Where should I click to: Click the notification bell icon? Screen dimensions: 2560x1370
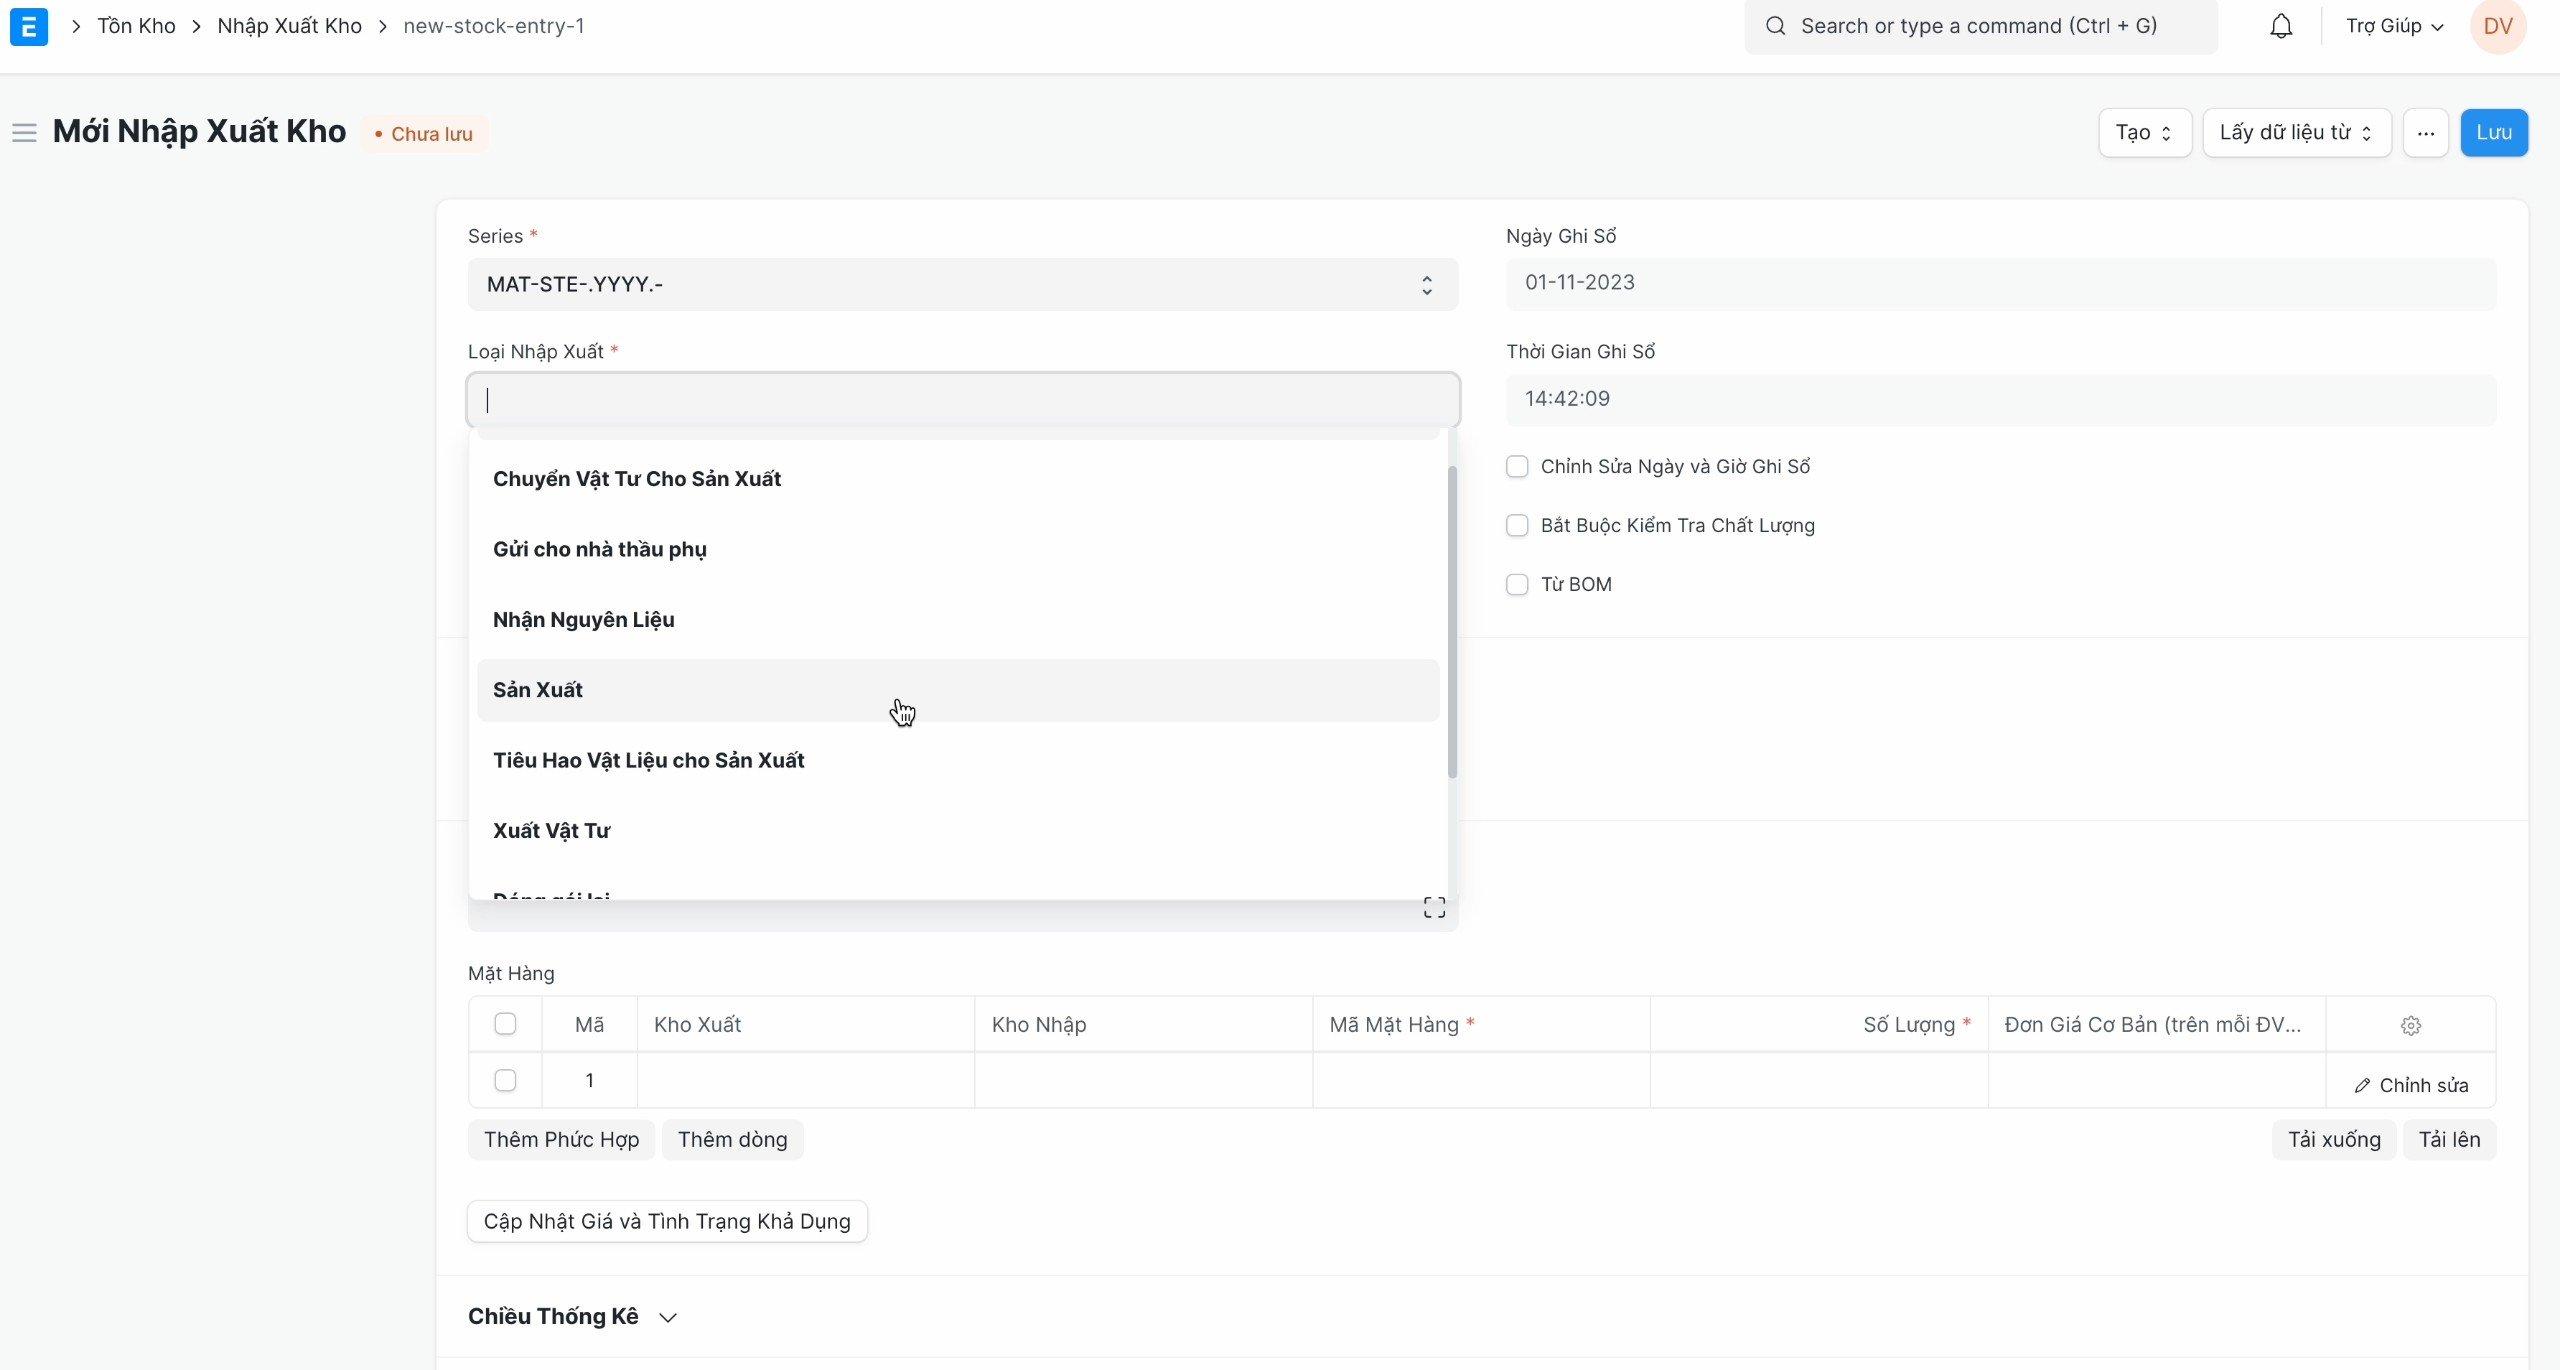tap(2281, 25)
